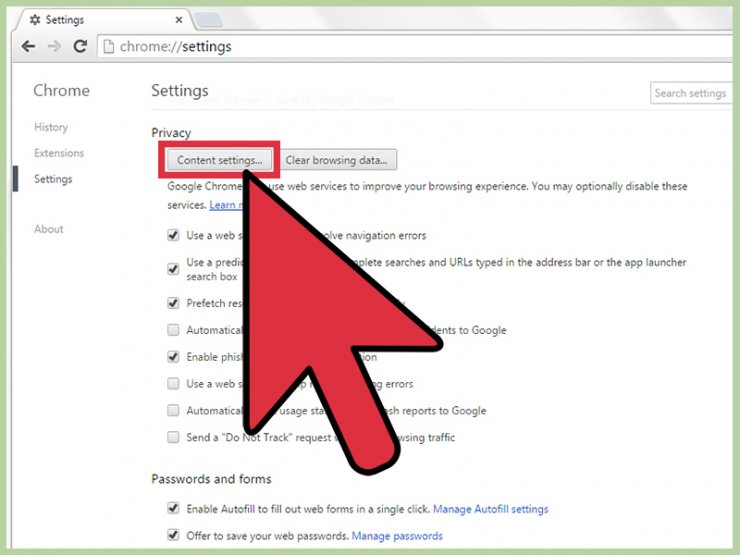
Task: Click the Clear browsing data... button
Action: pyautogui.click(x=336, y=160)
